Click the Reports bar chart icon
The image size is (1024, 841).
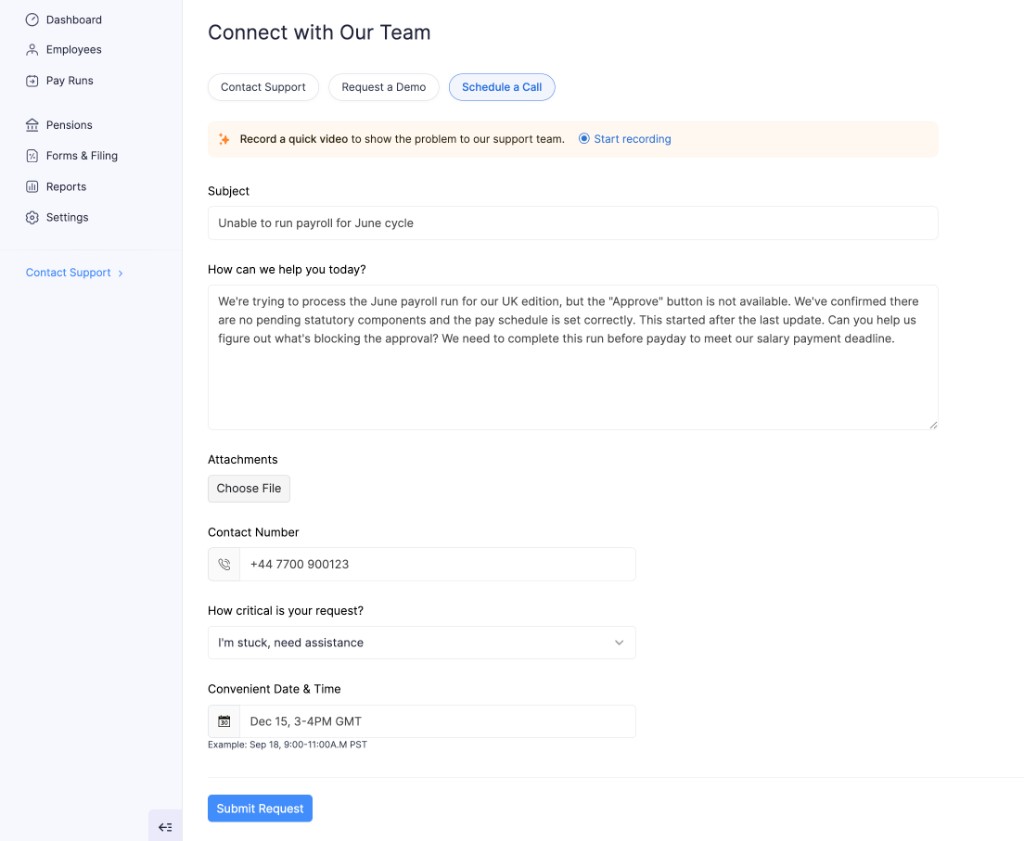coord(32,187)
